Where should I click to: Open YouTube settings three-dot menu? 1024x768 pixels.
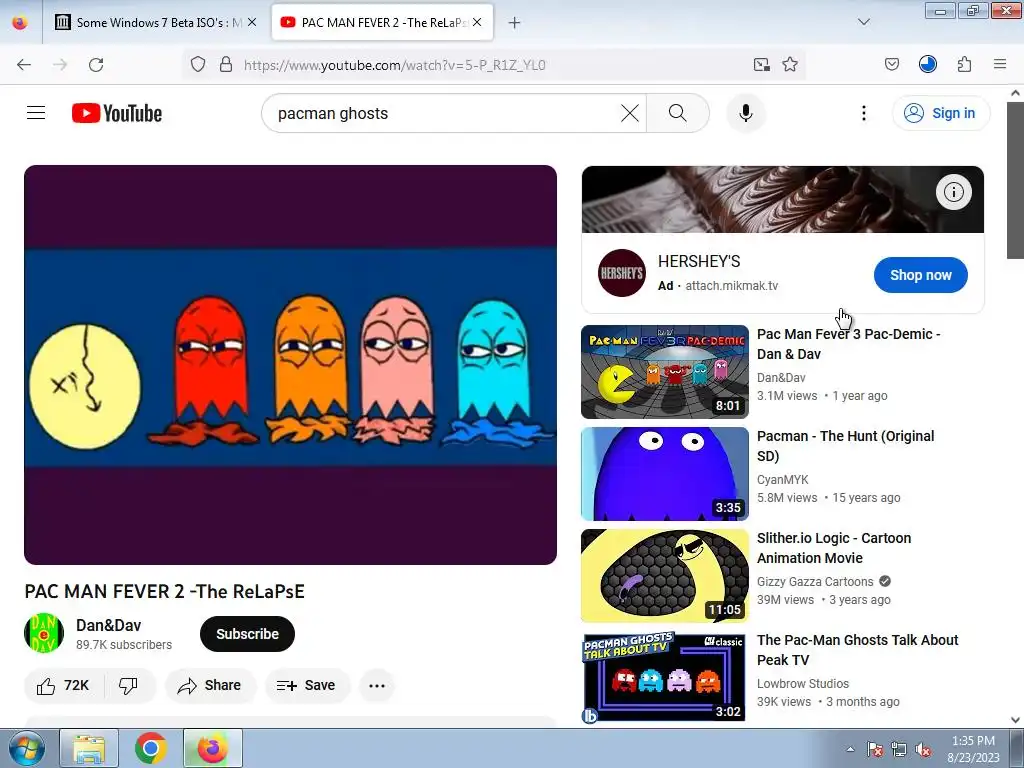pyautogui.click(x=864, y=113)
